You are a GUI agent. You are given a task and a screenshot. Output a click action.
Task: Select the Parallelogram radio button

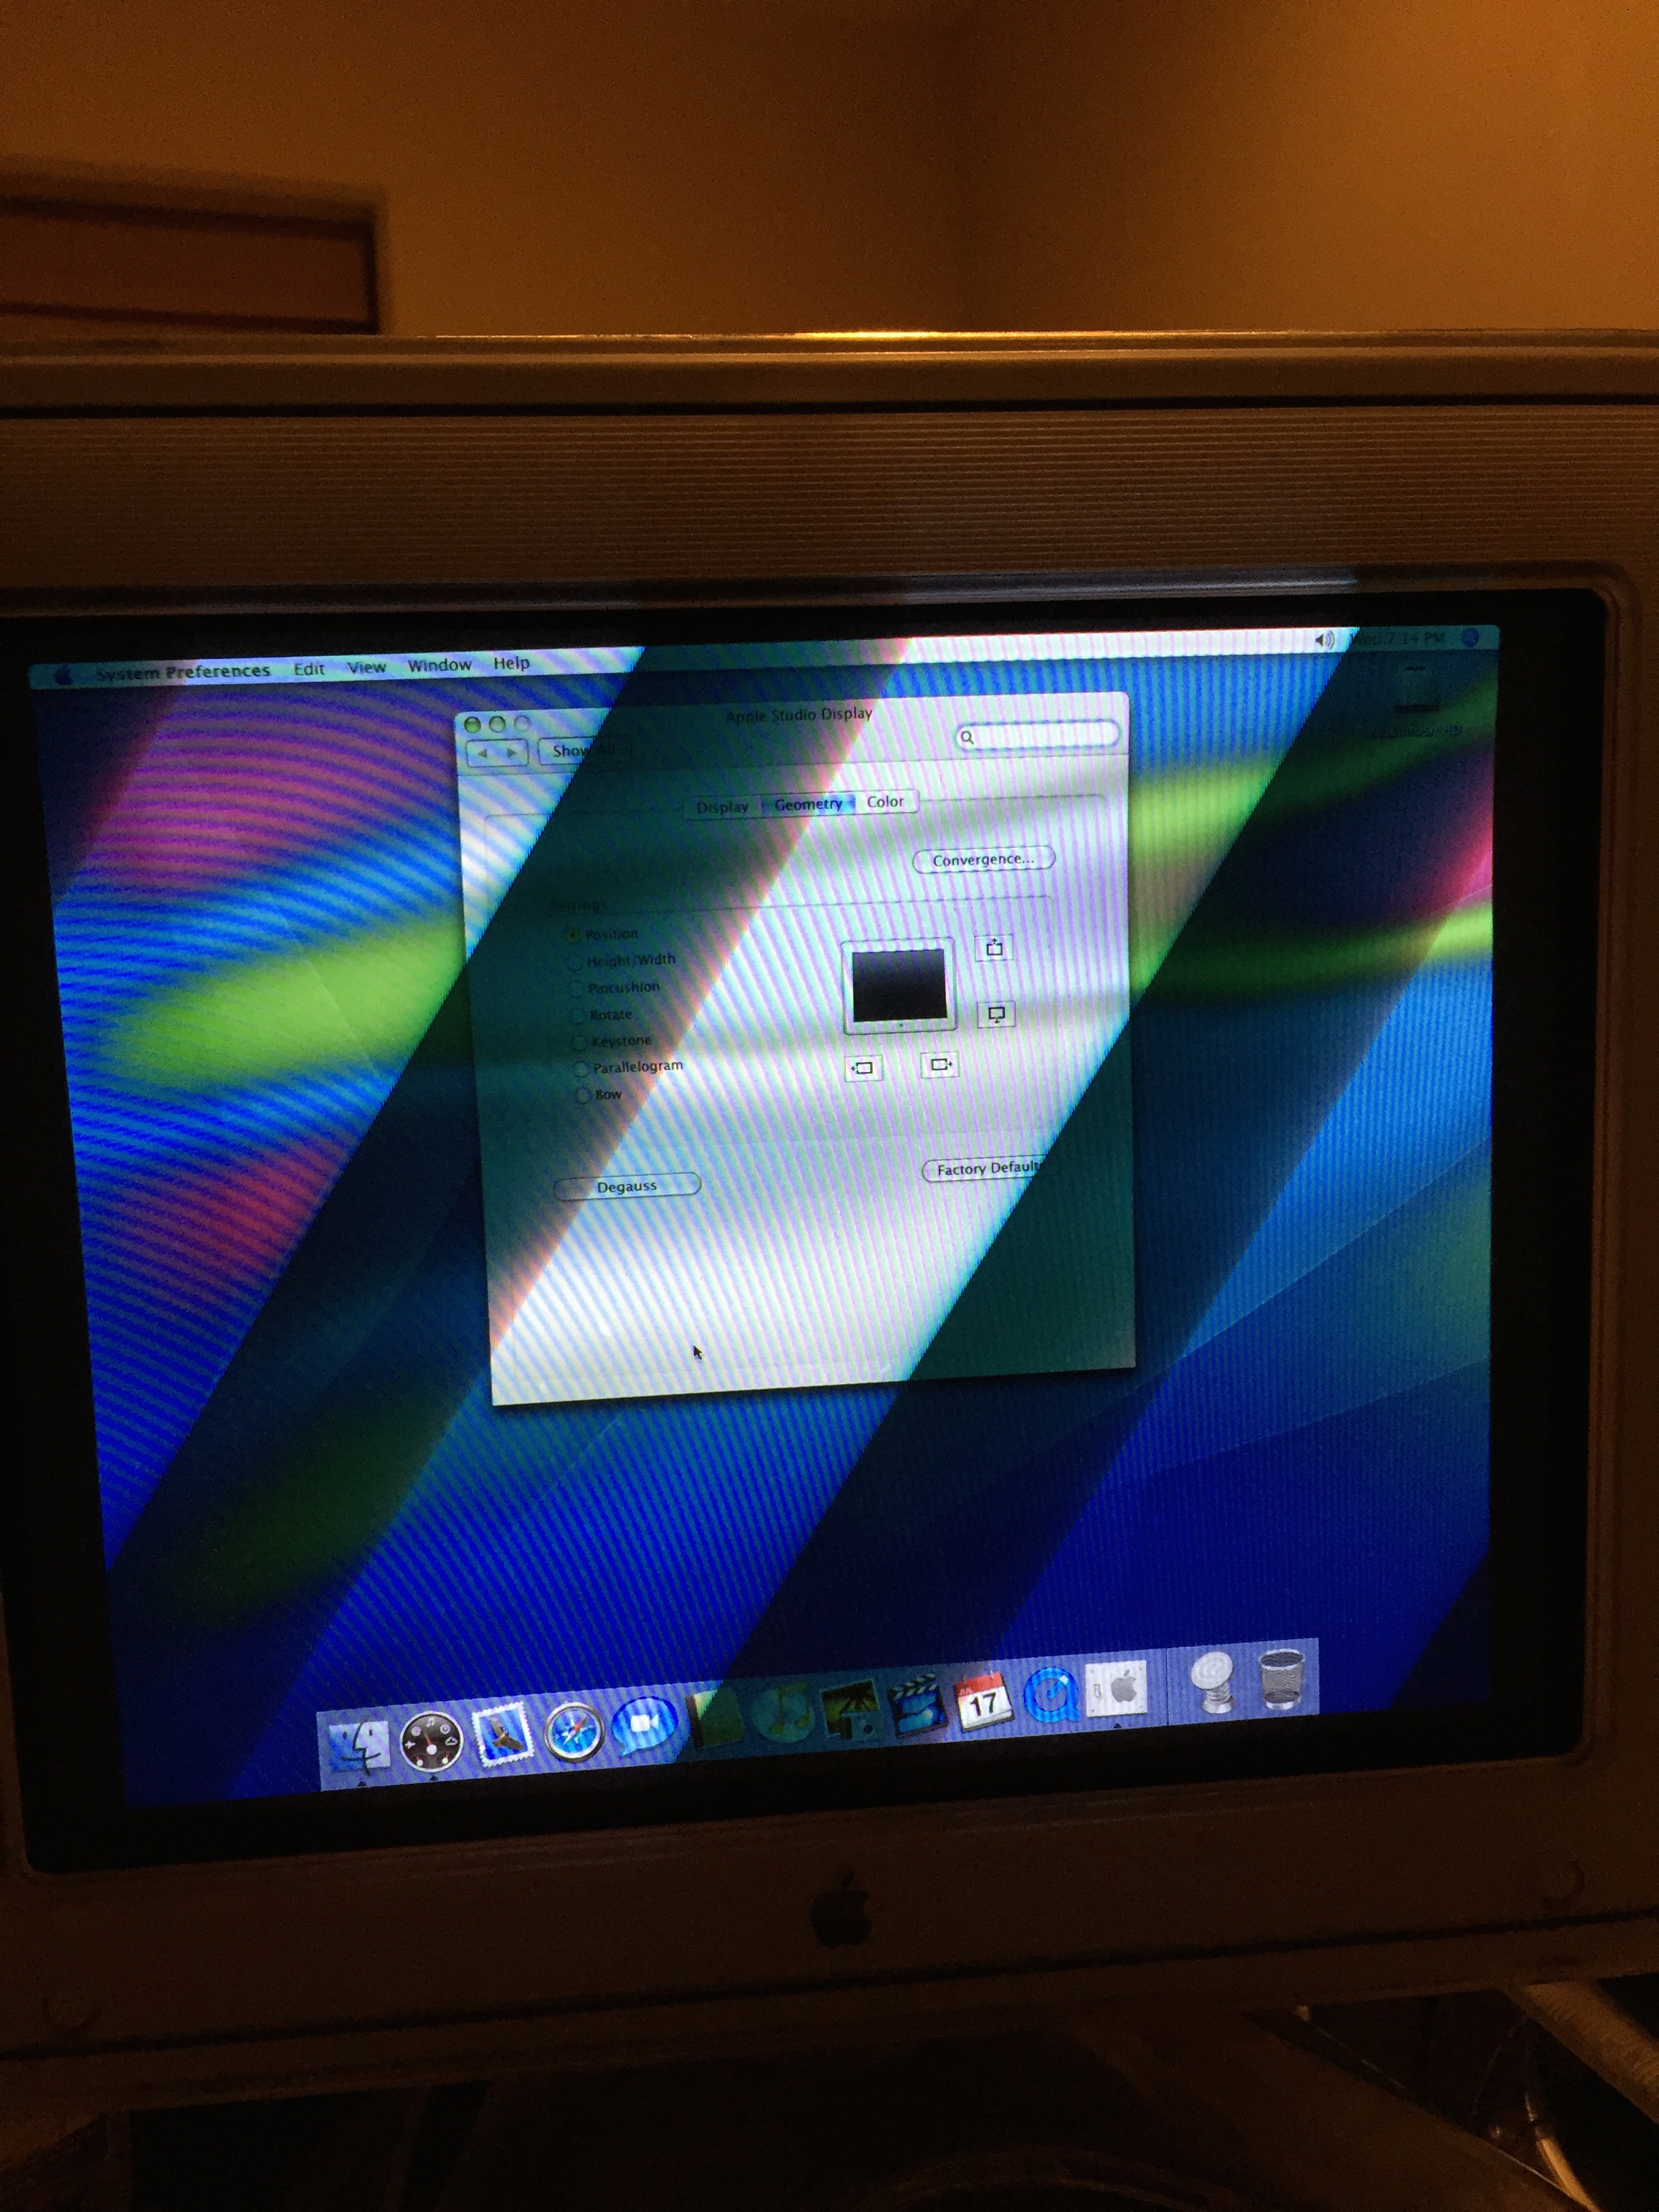tap(582, 1069)
